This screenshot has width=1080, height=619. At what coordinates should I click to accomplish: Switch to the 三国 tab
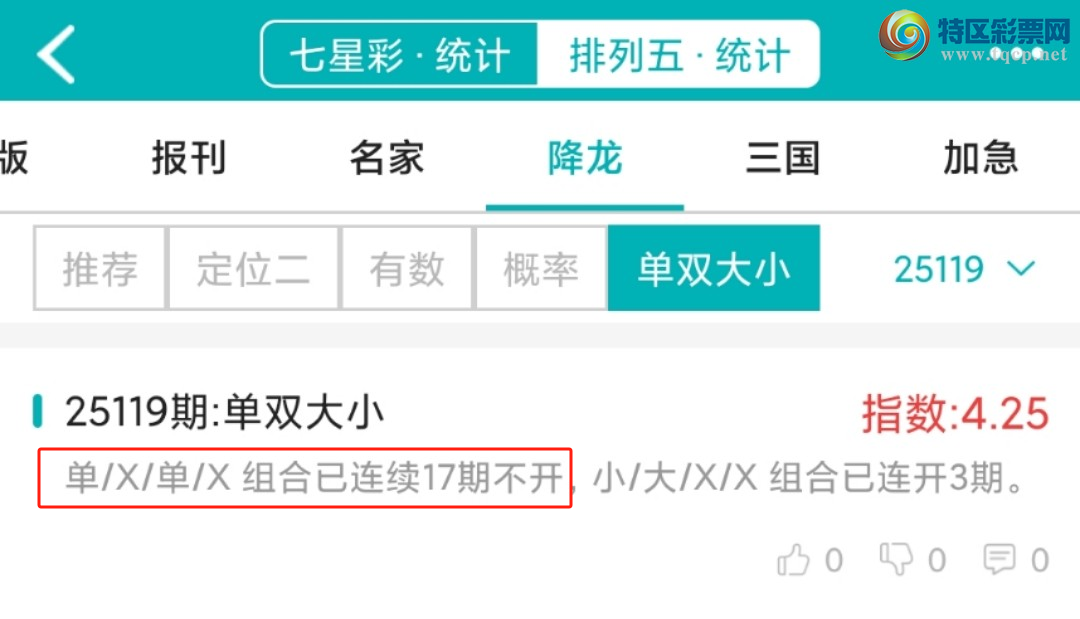[783, 158]
